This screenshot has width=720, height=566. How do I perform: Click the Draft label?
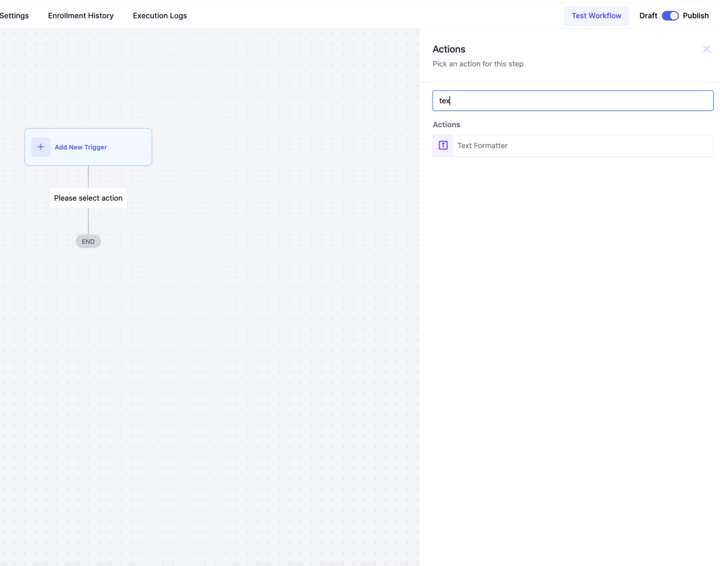tap(648, 16)
